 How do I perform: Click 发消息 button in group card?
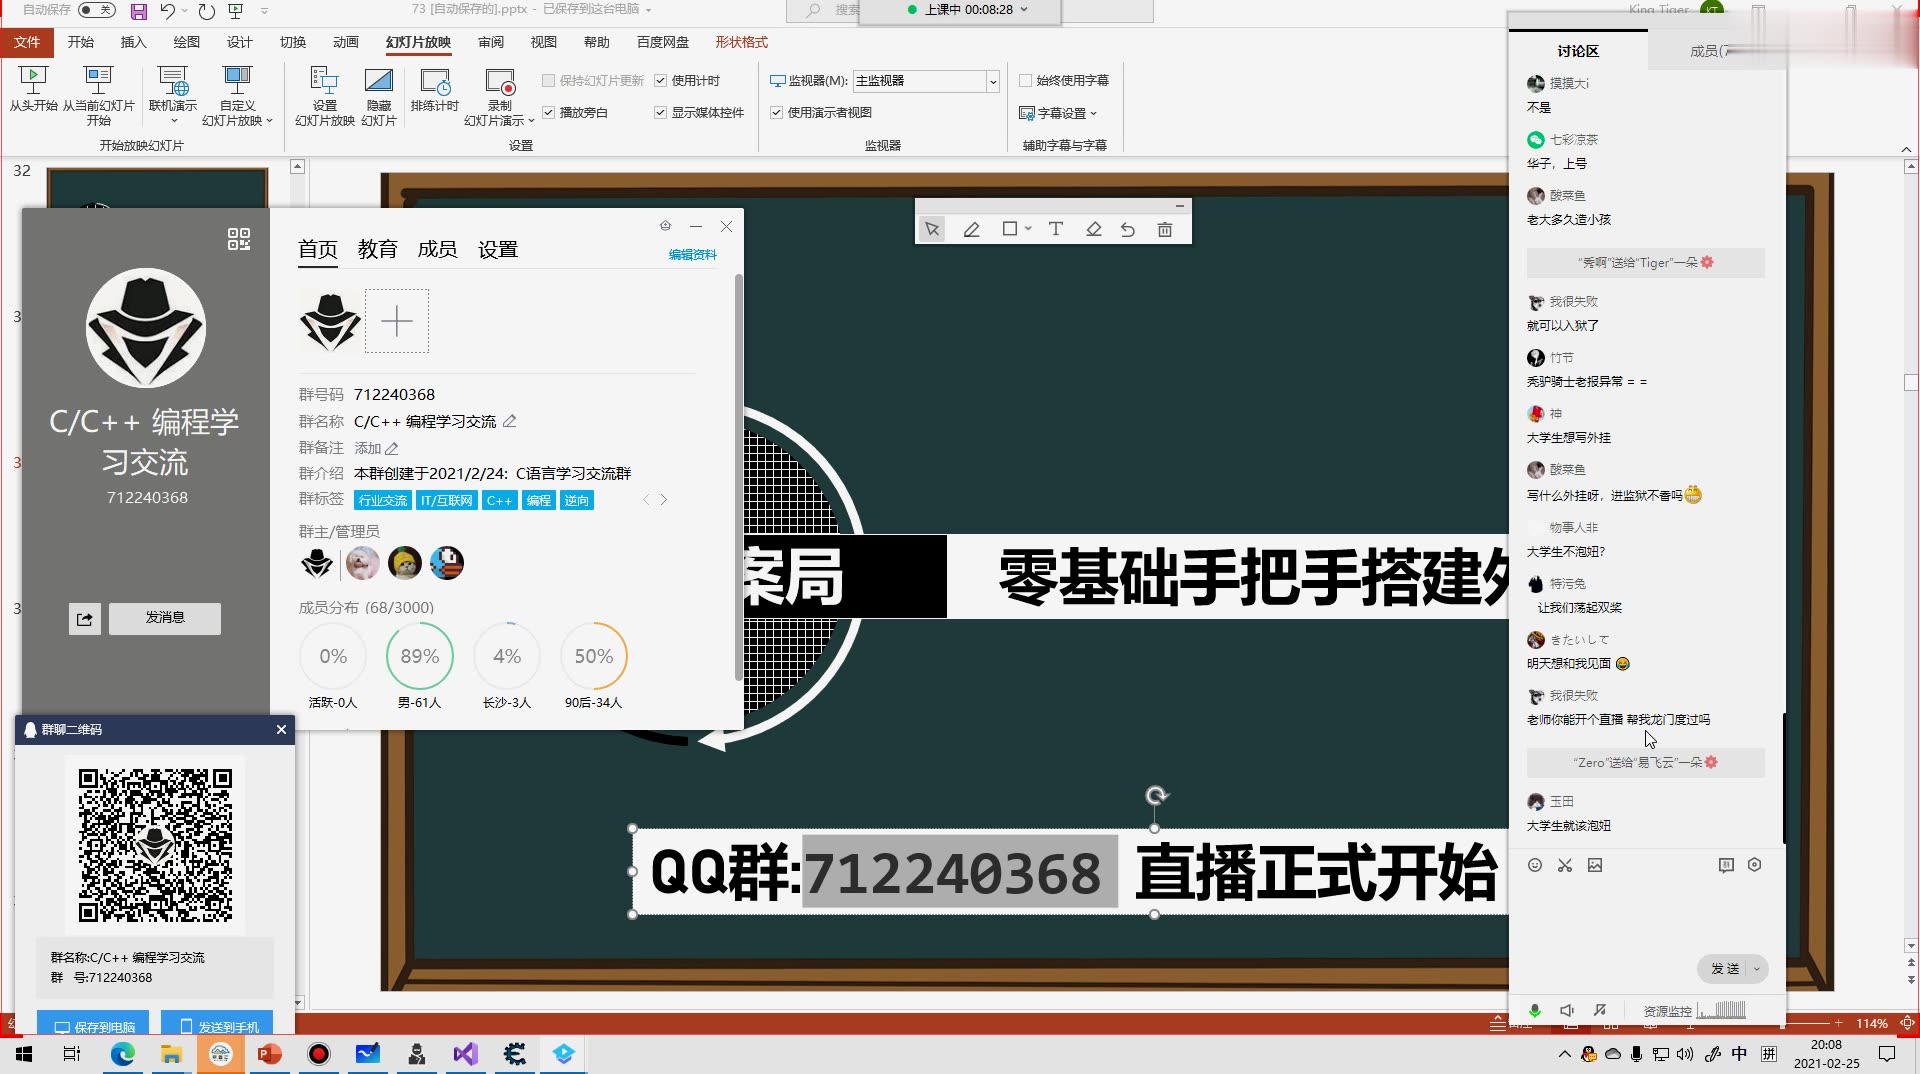pos(165,618)
